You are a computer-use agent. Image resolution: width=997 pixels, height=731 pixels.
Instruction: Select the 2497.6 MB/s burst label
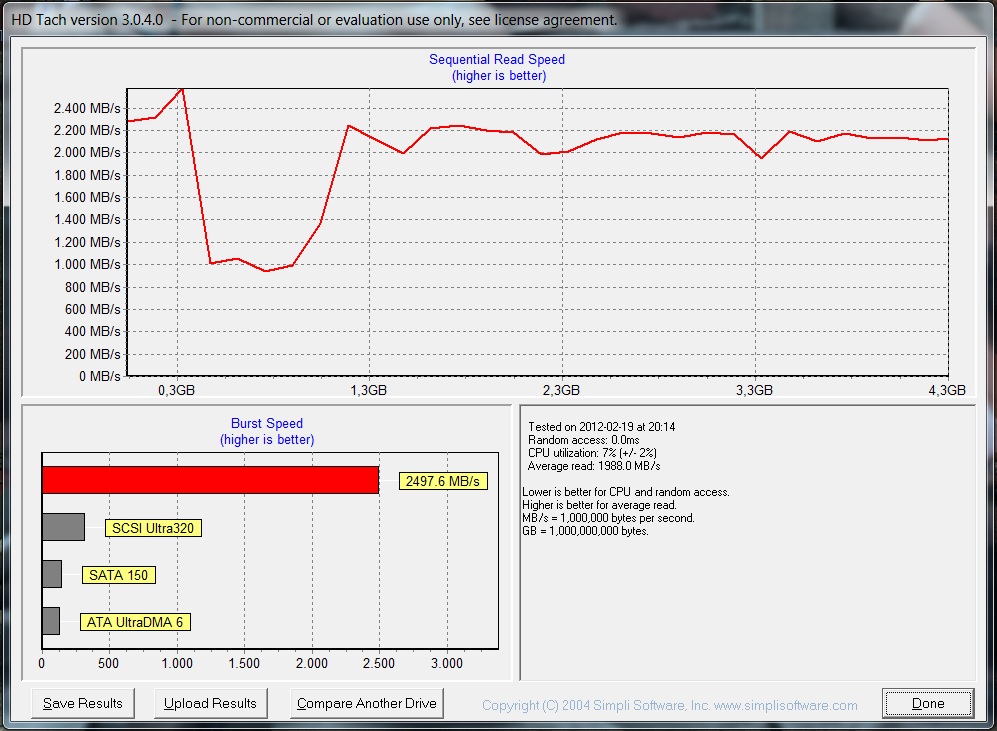(x=443, y=481)
